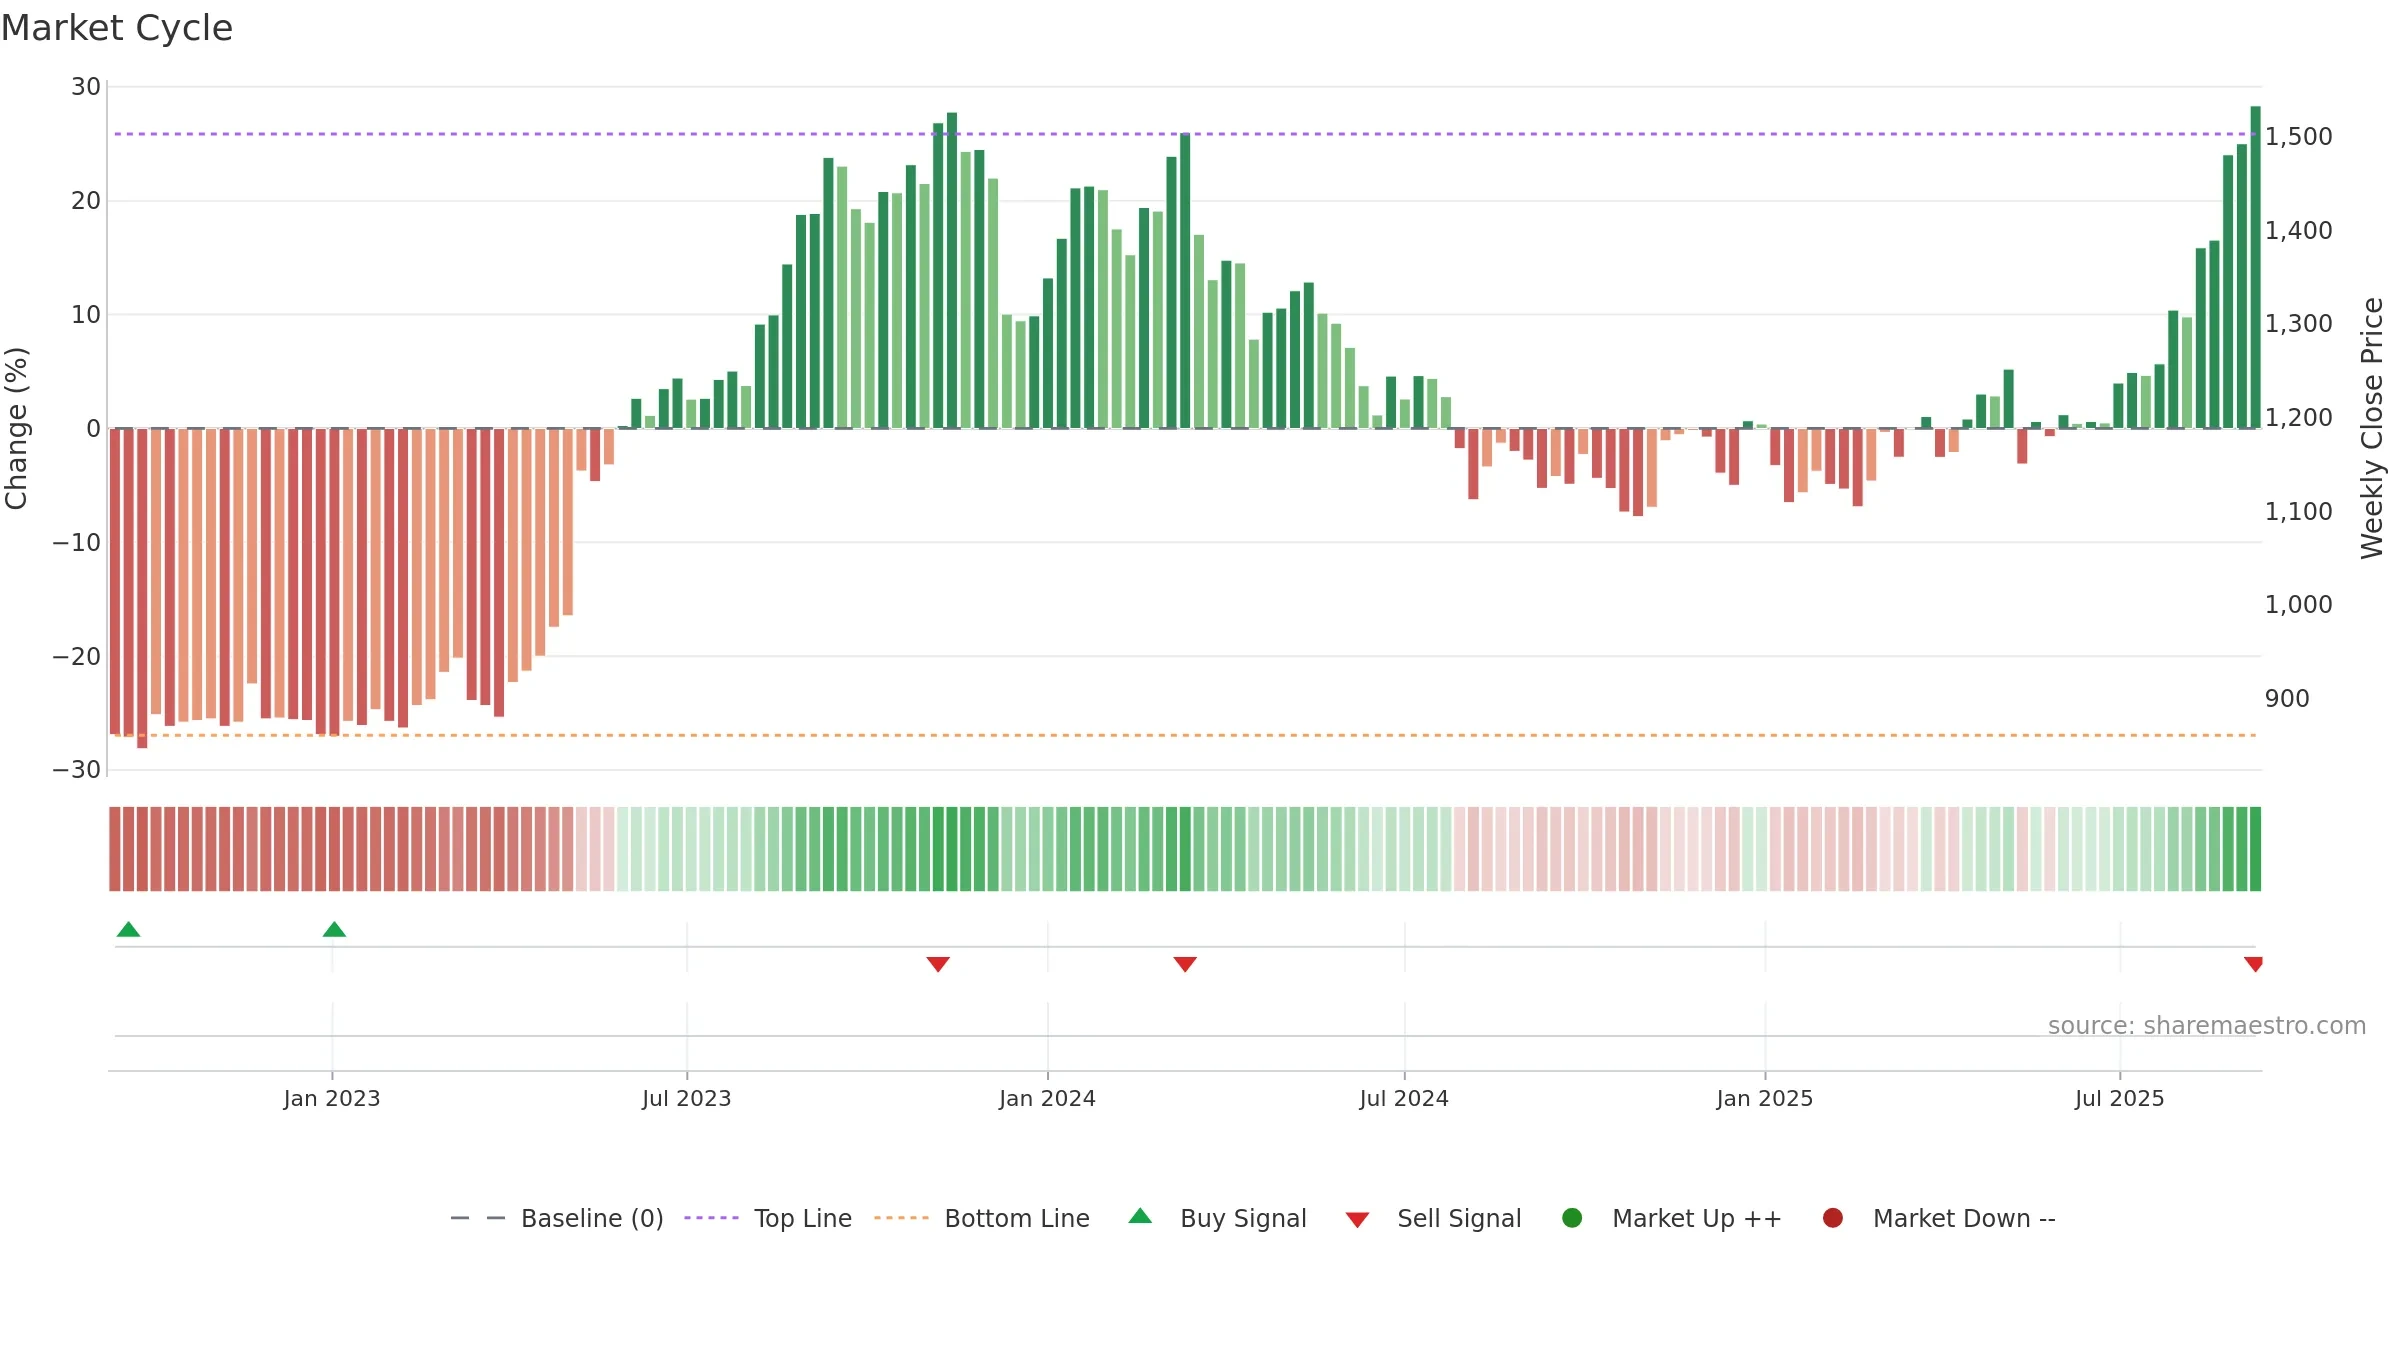
Task: Select the sell signal marker near March 2024
Action: 1185,964
